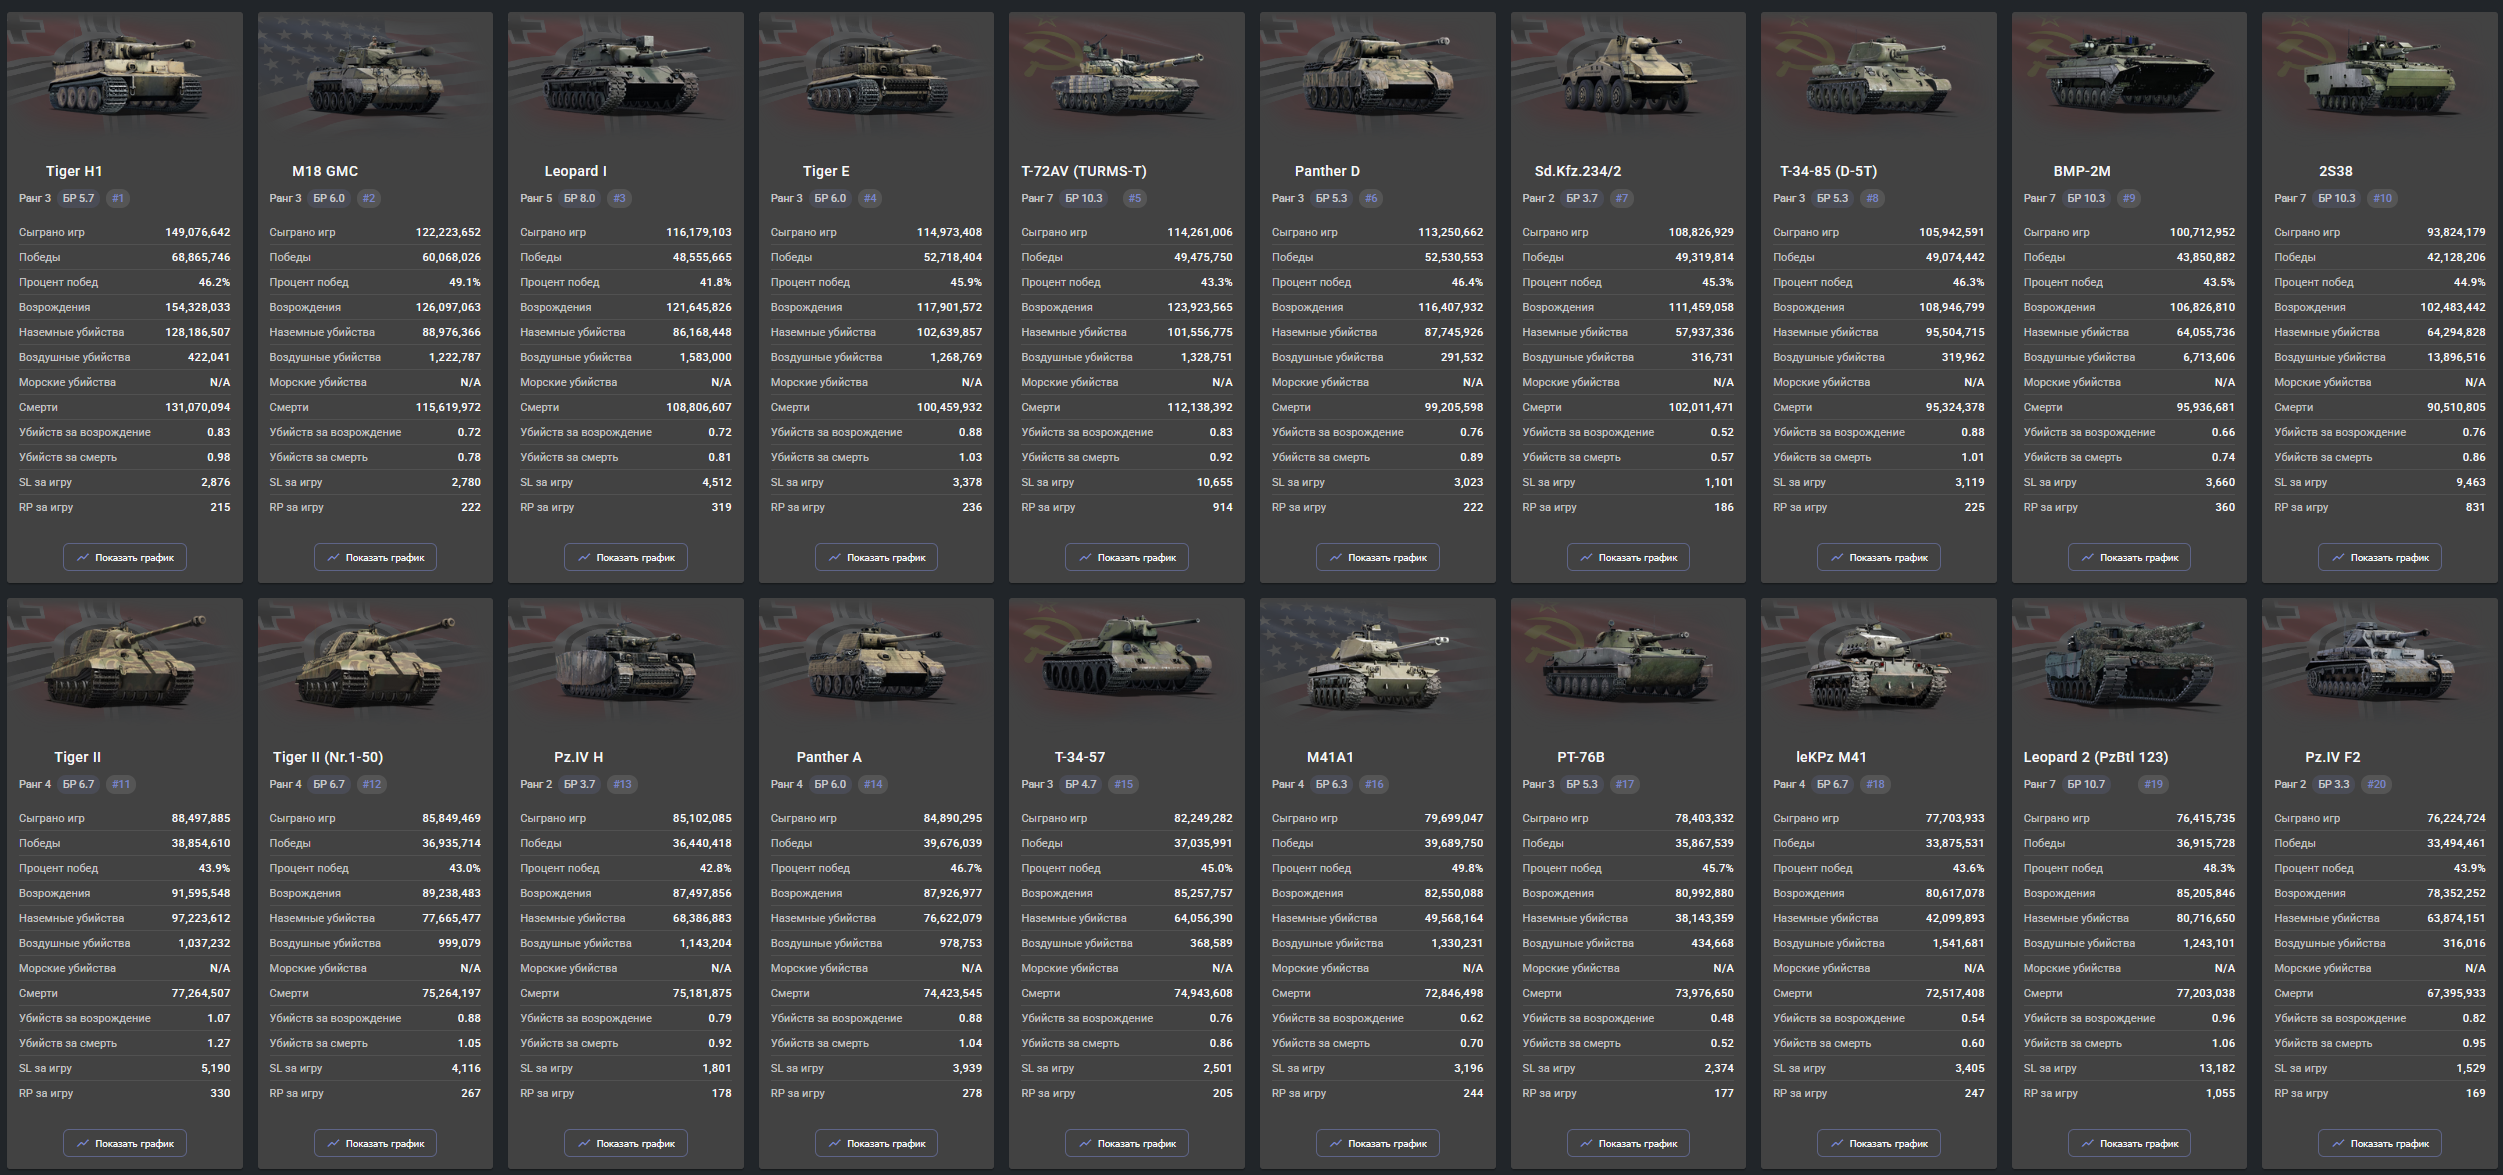Image resolution: width=2503 pixels, height=1175 pixels.
Task: Click the БР 10.7 badge on Leopard 2 (PzBtl 123)
Action: pos(2086,784)
